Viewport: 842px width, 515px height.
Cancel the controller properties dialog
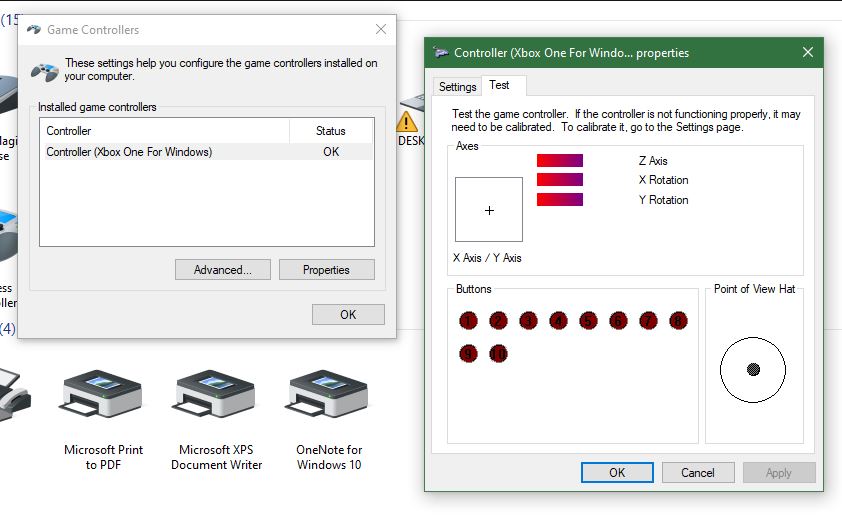(x=698, y=473)
